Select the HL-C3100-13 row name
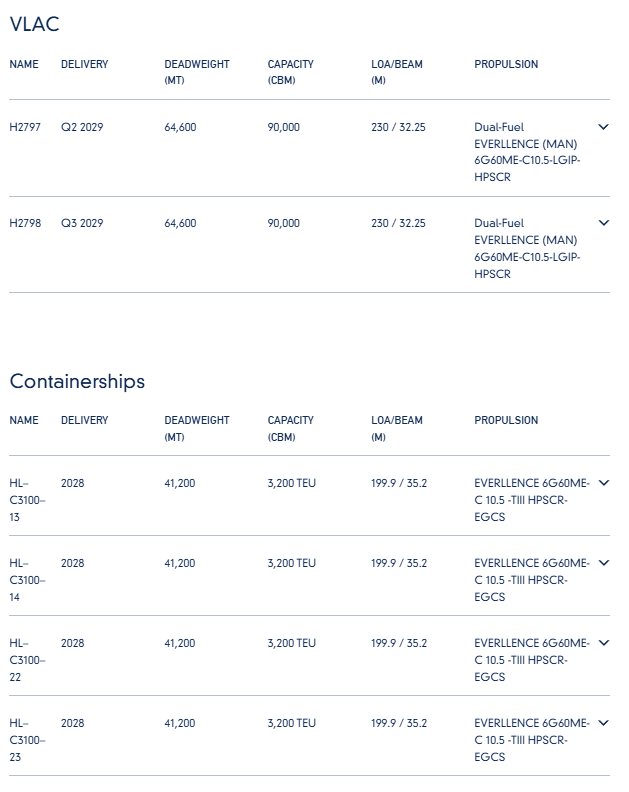The height and width of the screenshot is (792, 629). (x=27, y=500)
